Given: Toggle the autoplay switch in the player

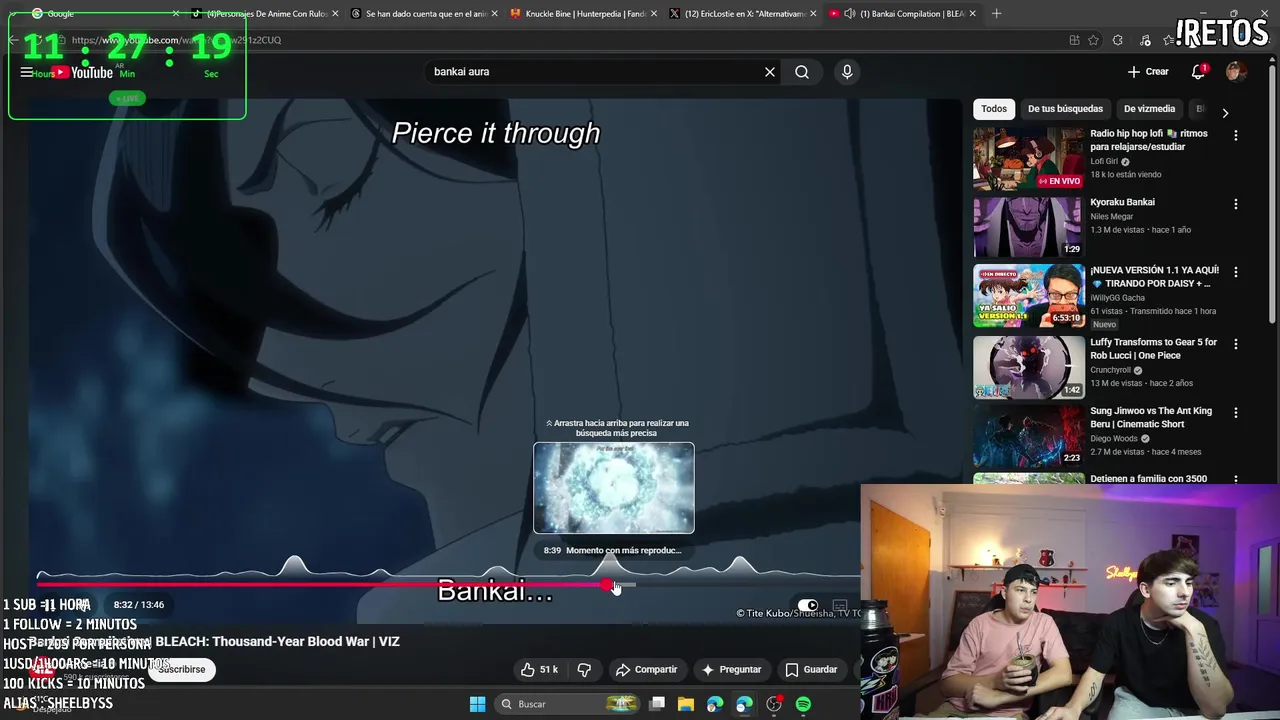Looking at the screenshot, I should pos(808,605).
